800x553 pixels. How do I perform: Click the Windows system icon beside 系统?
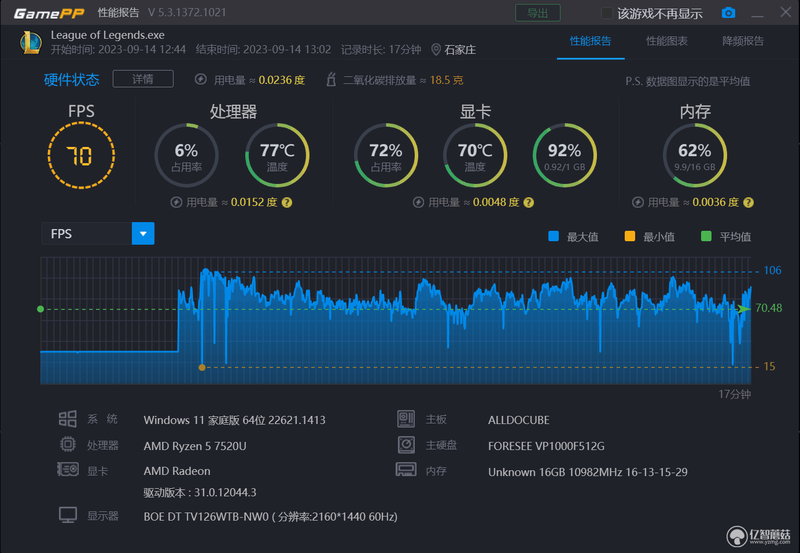click(x=67, y=419)
